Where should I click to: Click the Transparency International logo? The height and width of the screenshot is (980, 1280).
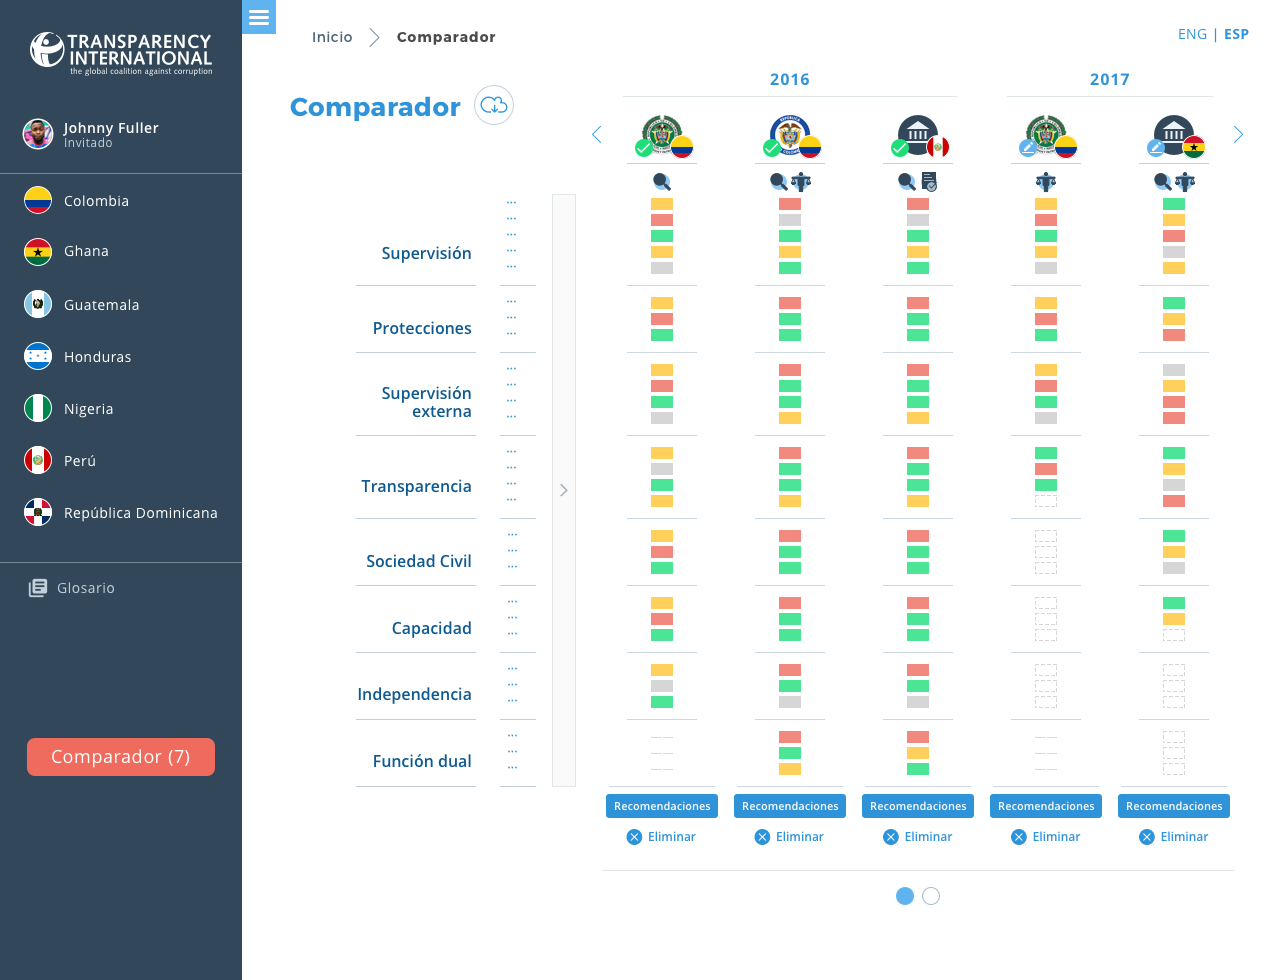(x=121, y=52)
